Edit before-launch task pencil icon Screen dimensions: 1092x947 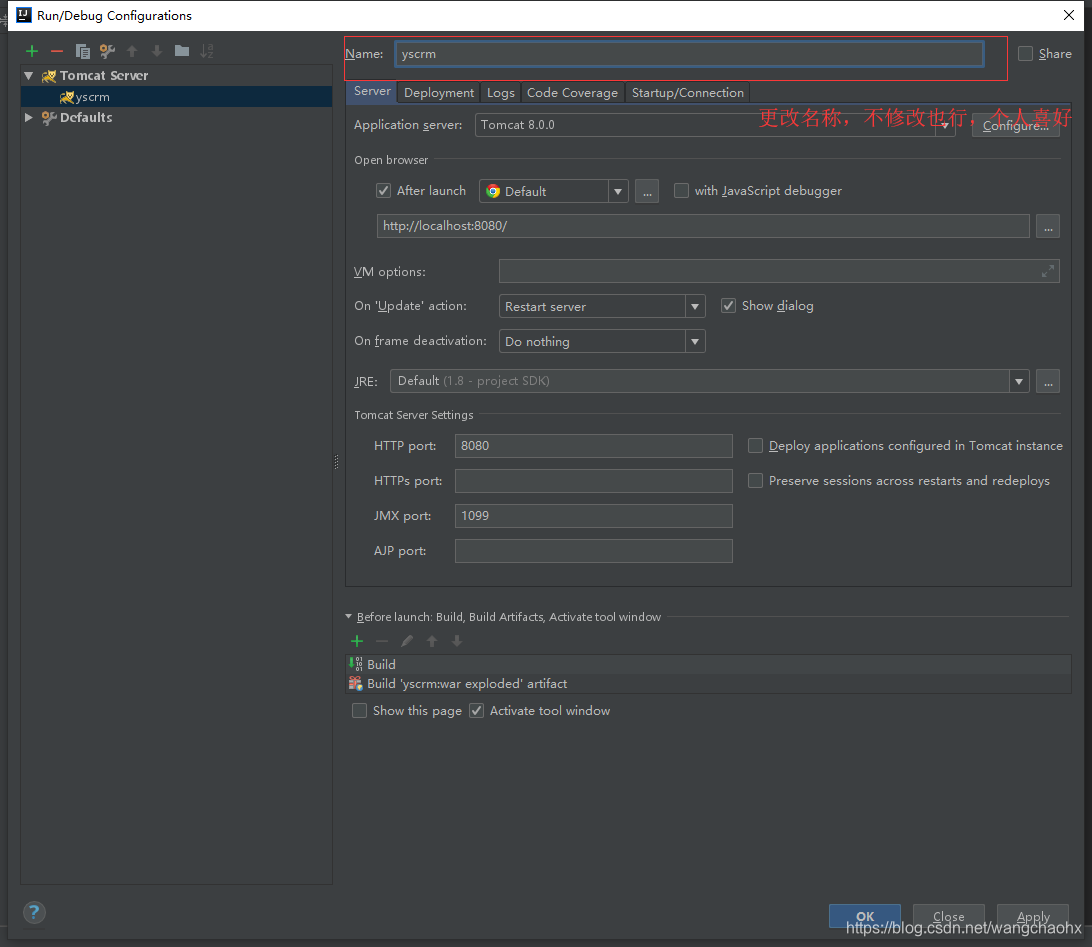[x=407, y=641]
